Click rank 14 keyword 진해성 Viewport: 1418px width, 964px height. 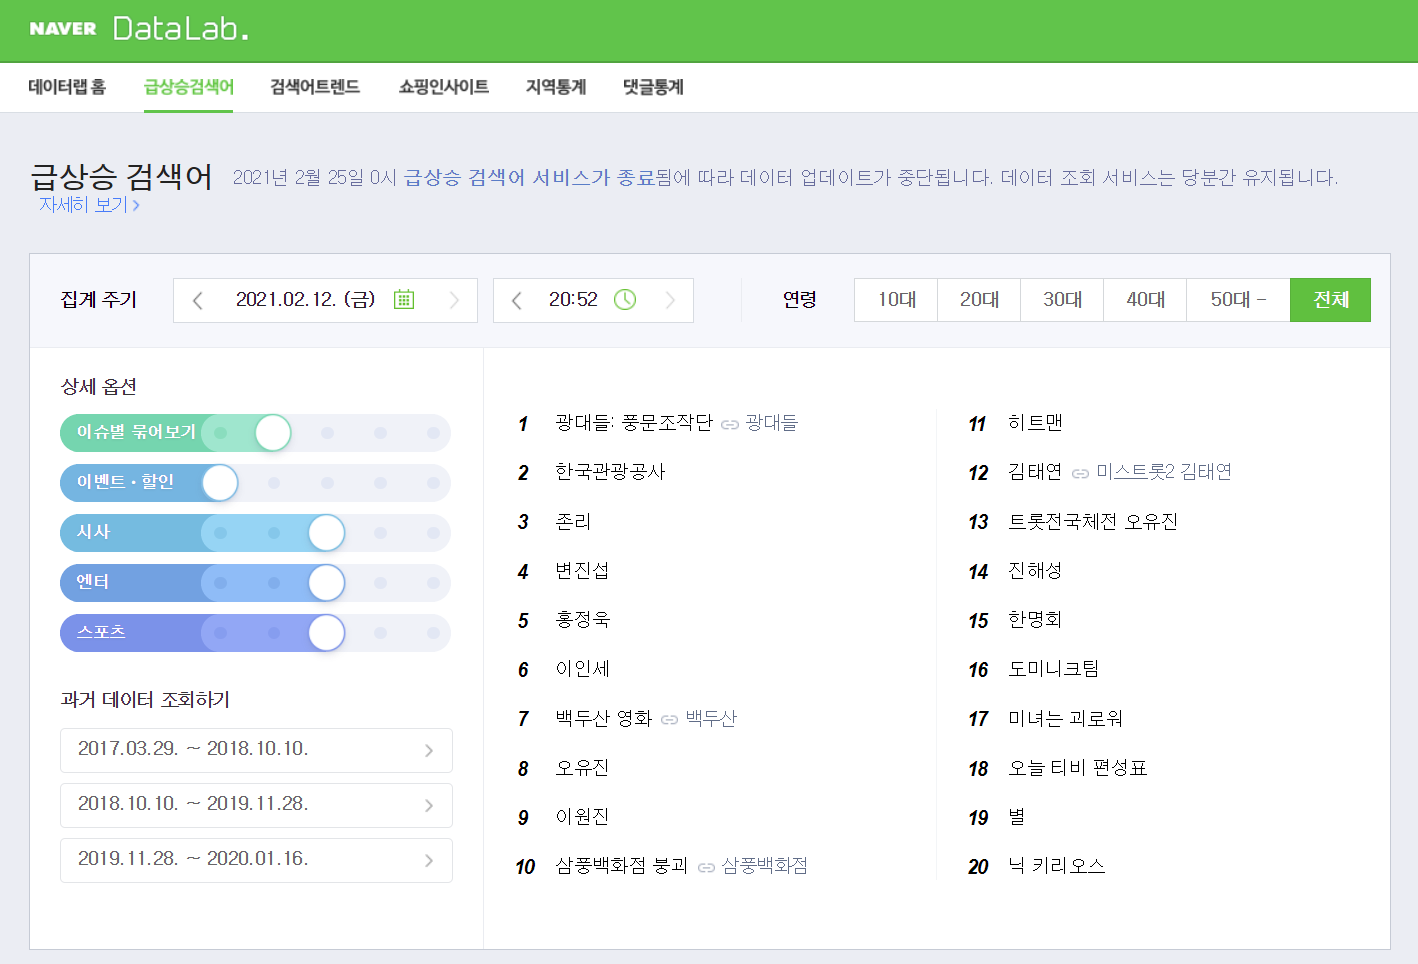1035,571
